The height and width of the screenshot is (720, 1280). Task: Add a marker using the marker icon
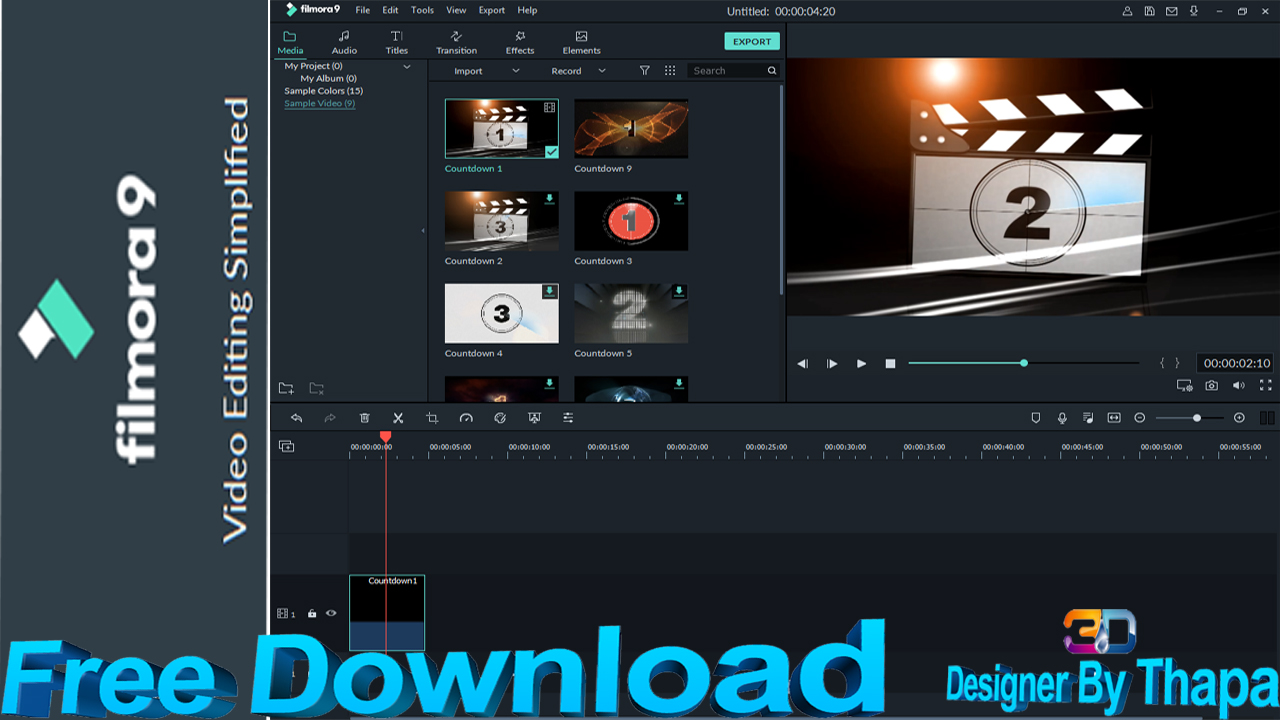coord(1036,418)
